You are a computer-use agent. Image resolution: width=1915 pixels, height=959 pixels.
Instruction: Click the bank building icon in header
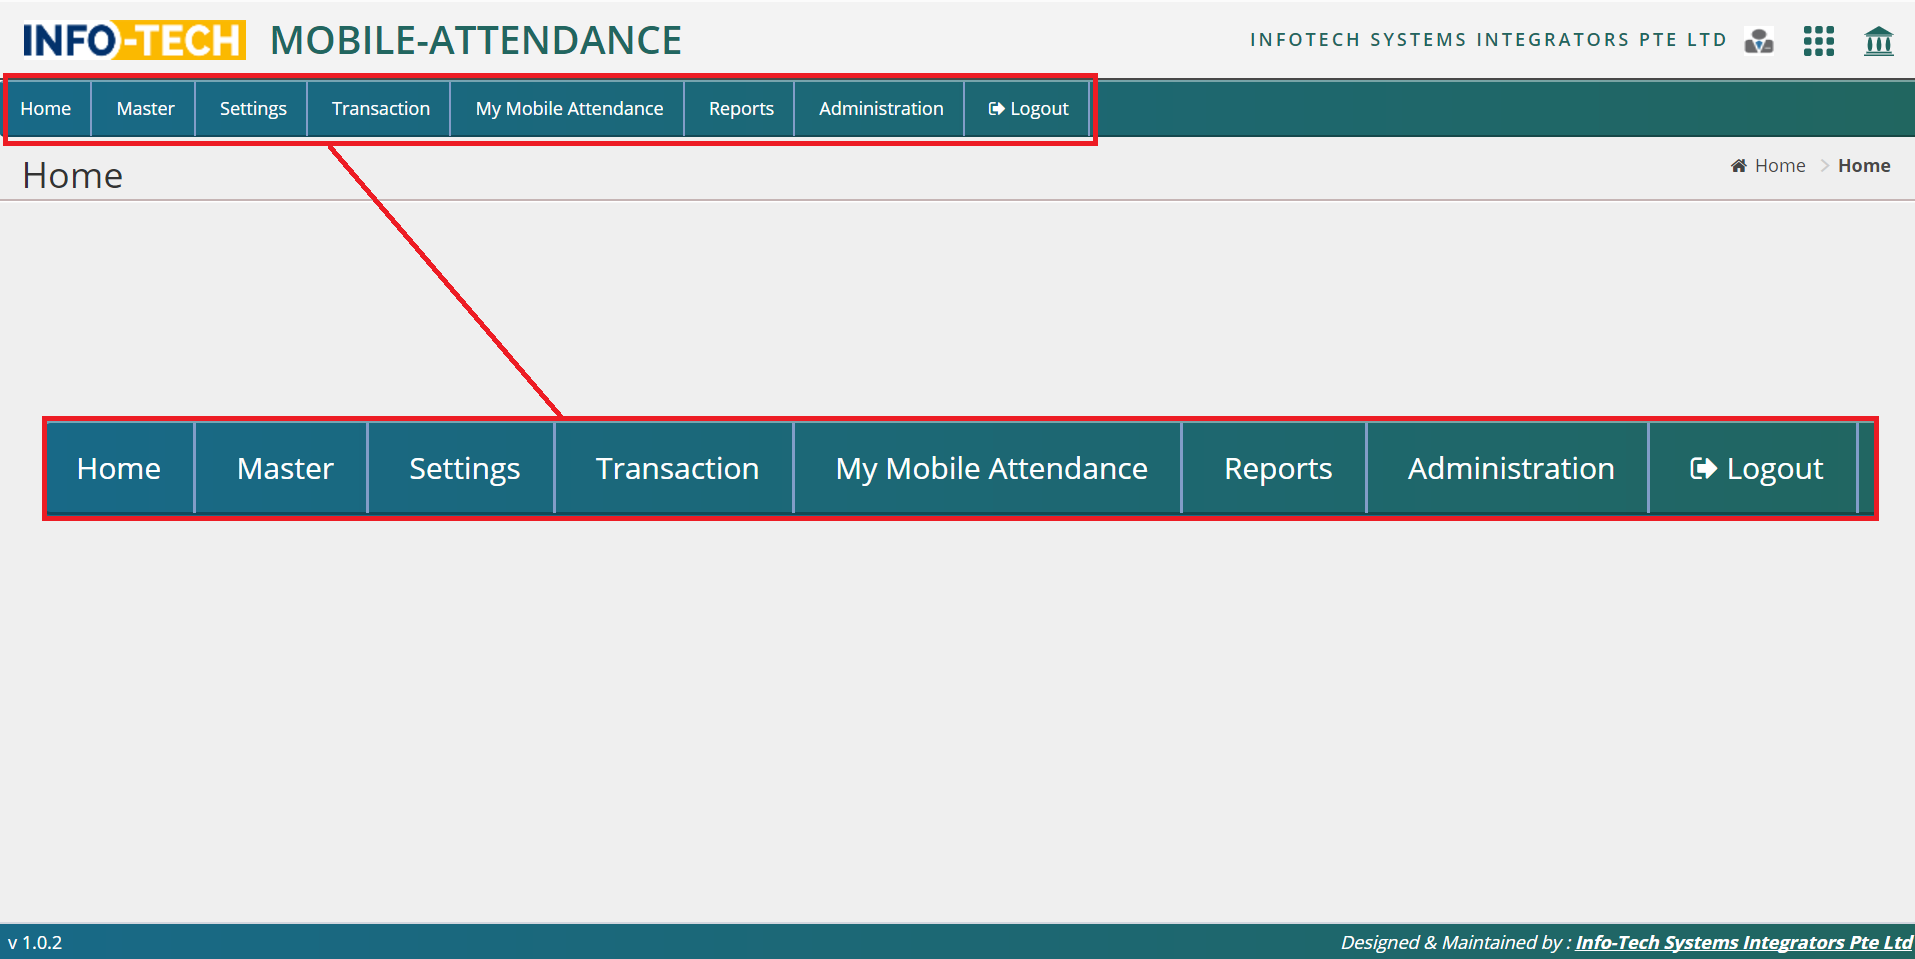pyautogui.click(x=1878, y=41)
